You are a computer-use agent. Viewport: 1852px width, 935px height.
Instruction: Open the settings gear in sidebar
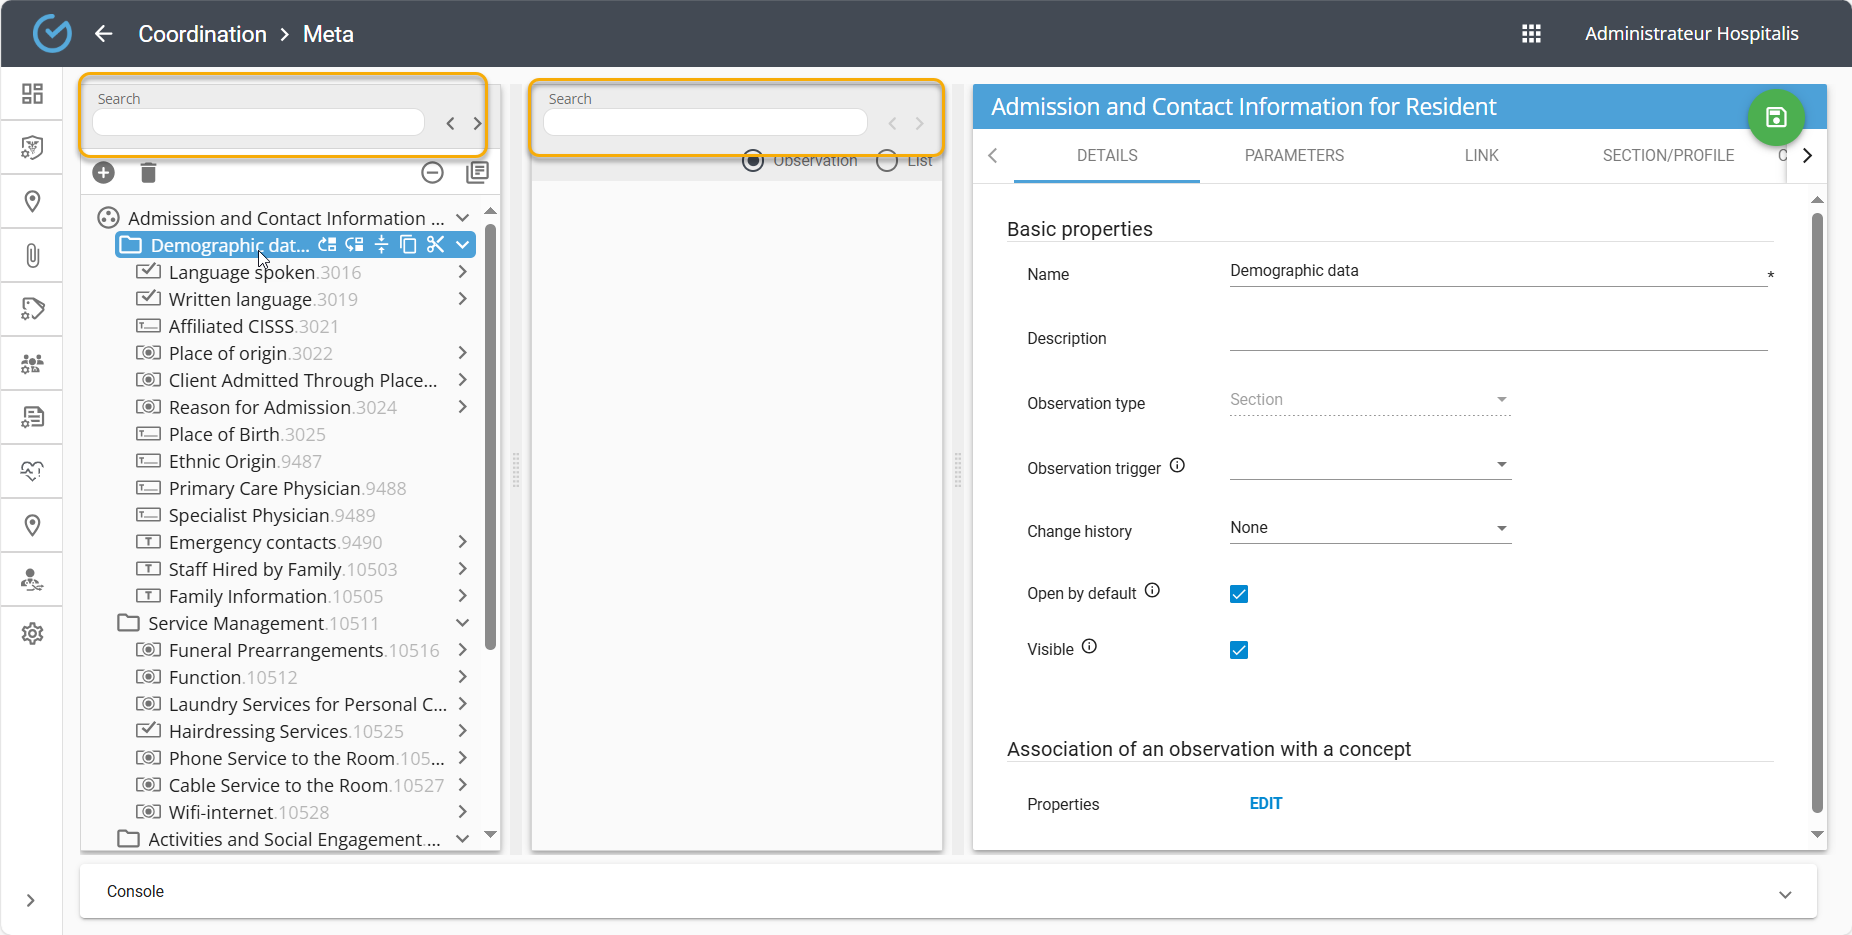pos(32,633)
